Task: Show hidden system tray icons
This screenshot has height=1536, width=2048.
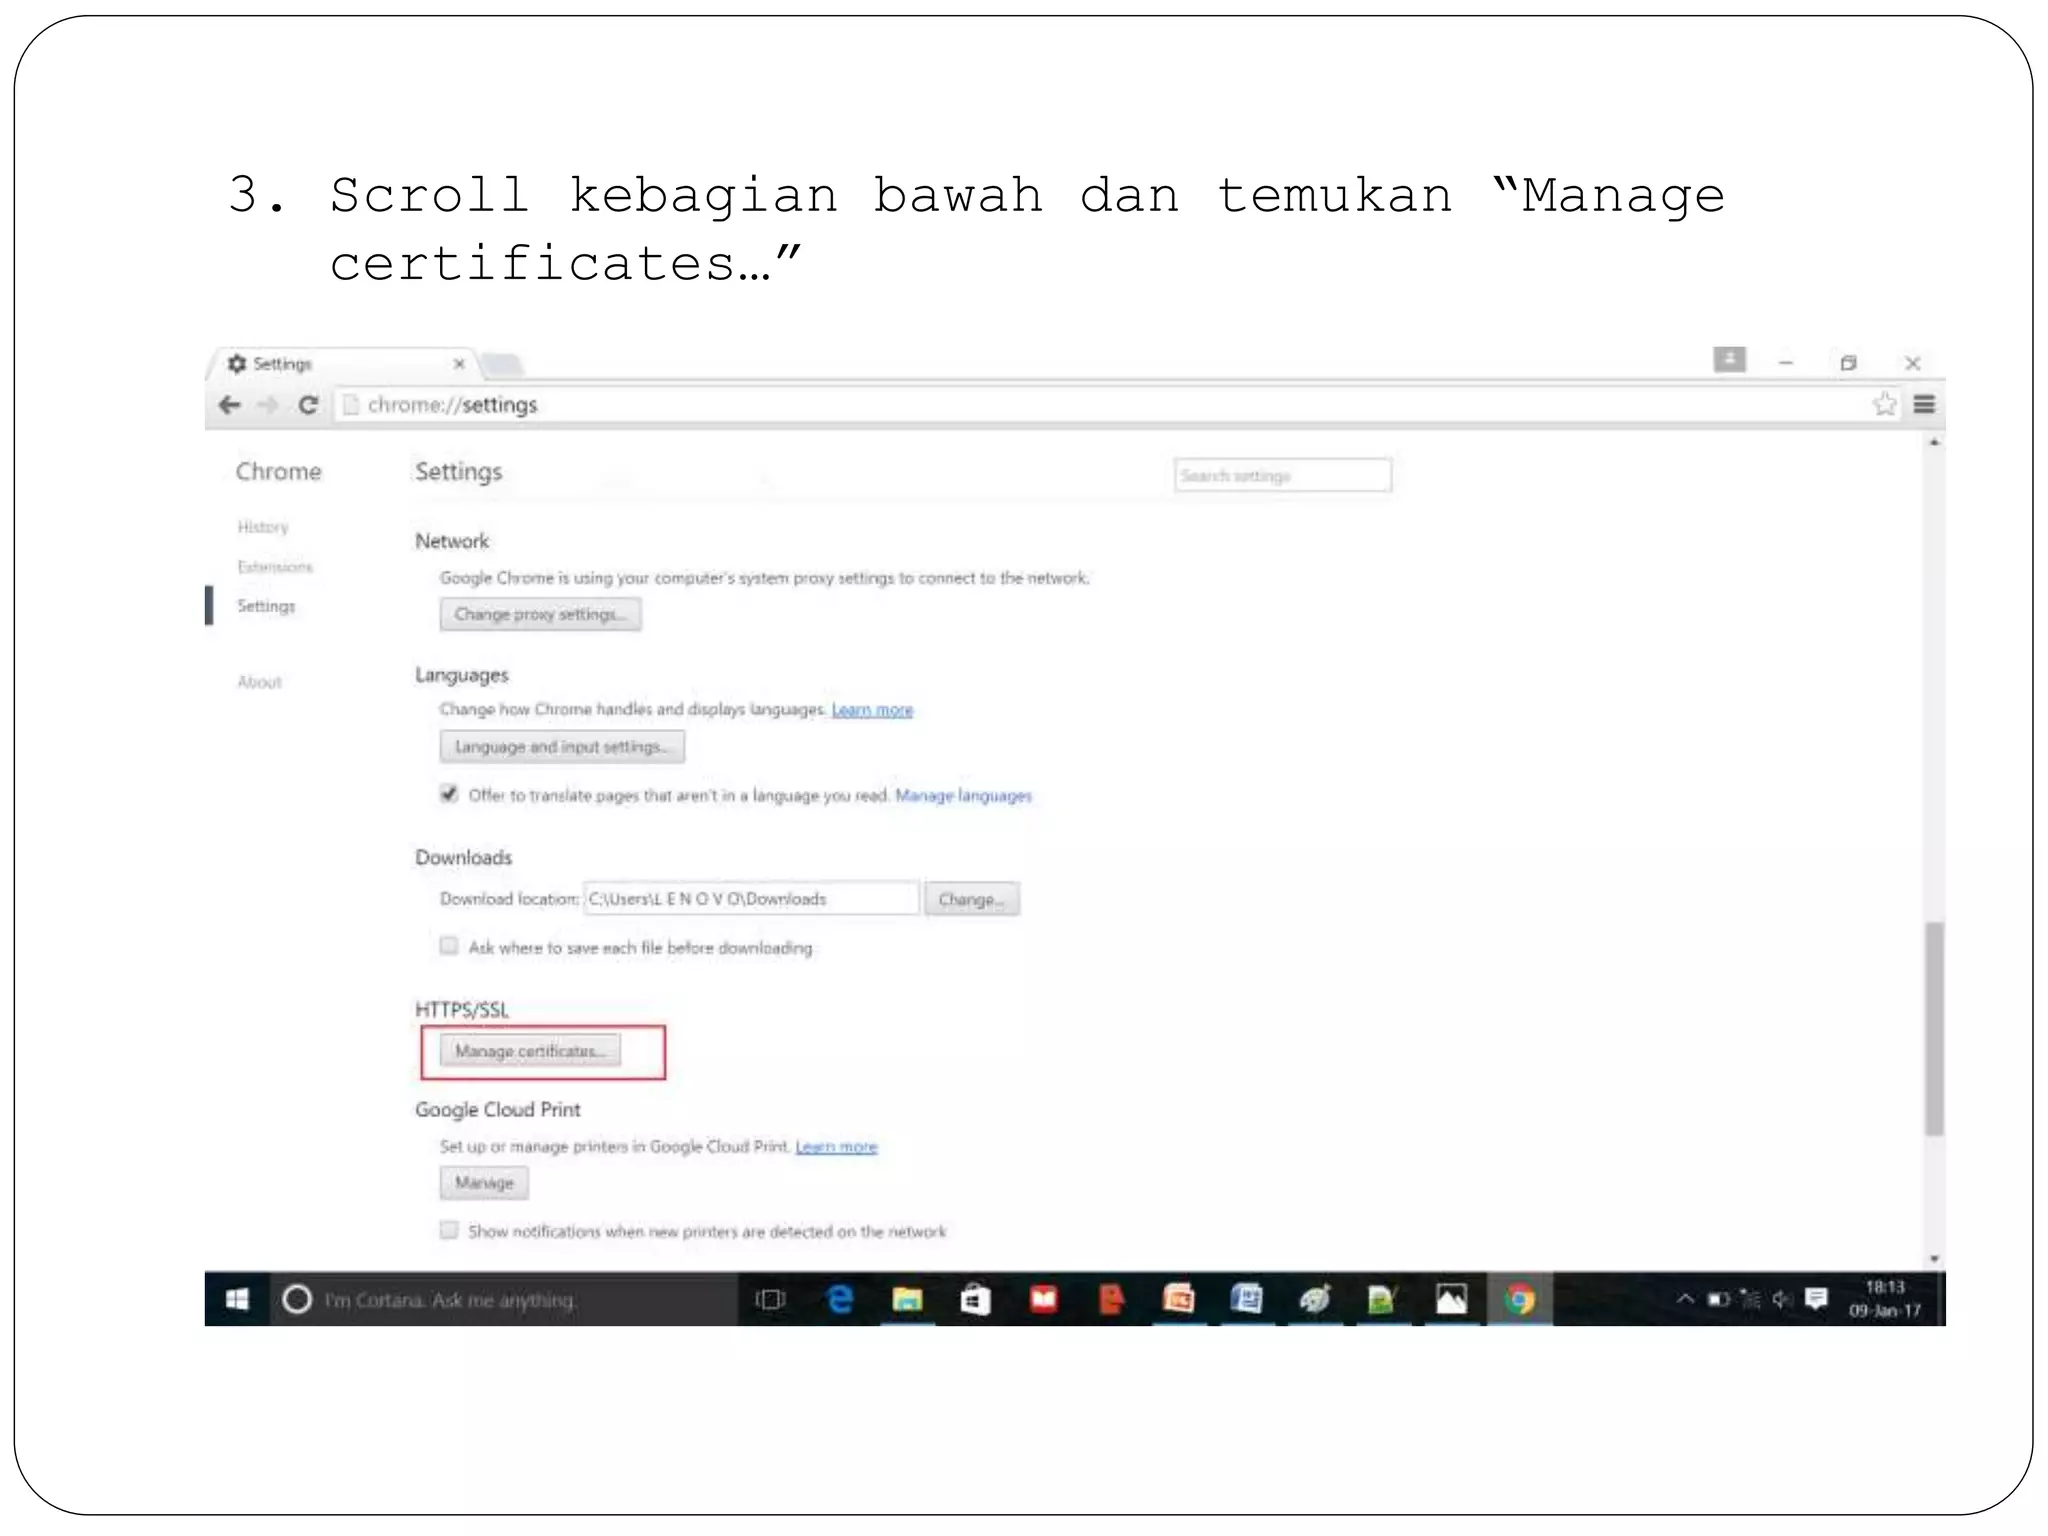Action: (1685, 1299)
